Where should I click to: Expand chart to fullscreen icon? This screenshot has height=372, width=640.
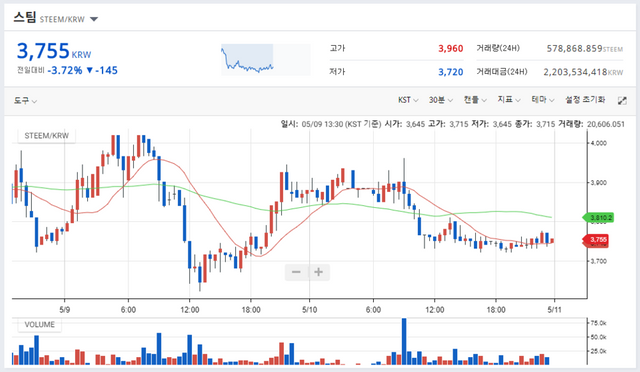click(x=622, y=100)
